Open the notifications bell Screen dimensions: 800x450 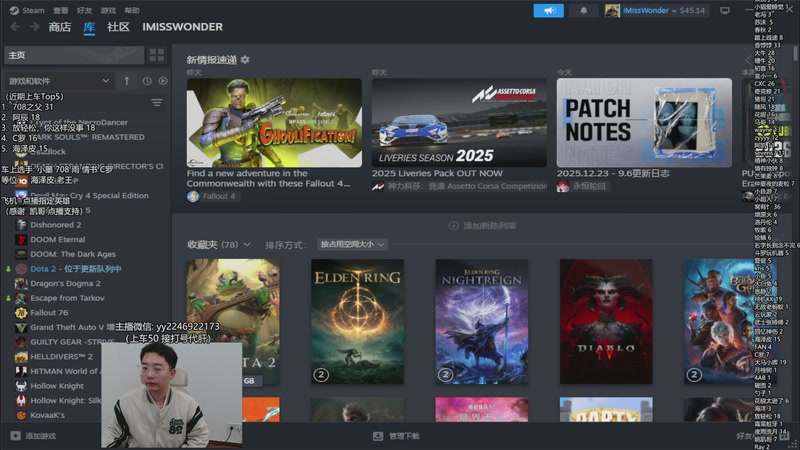click(583, 10)
